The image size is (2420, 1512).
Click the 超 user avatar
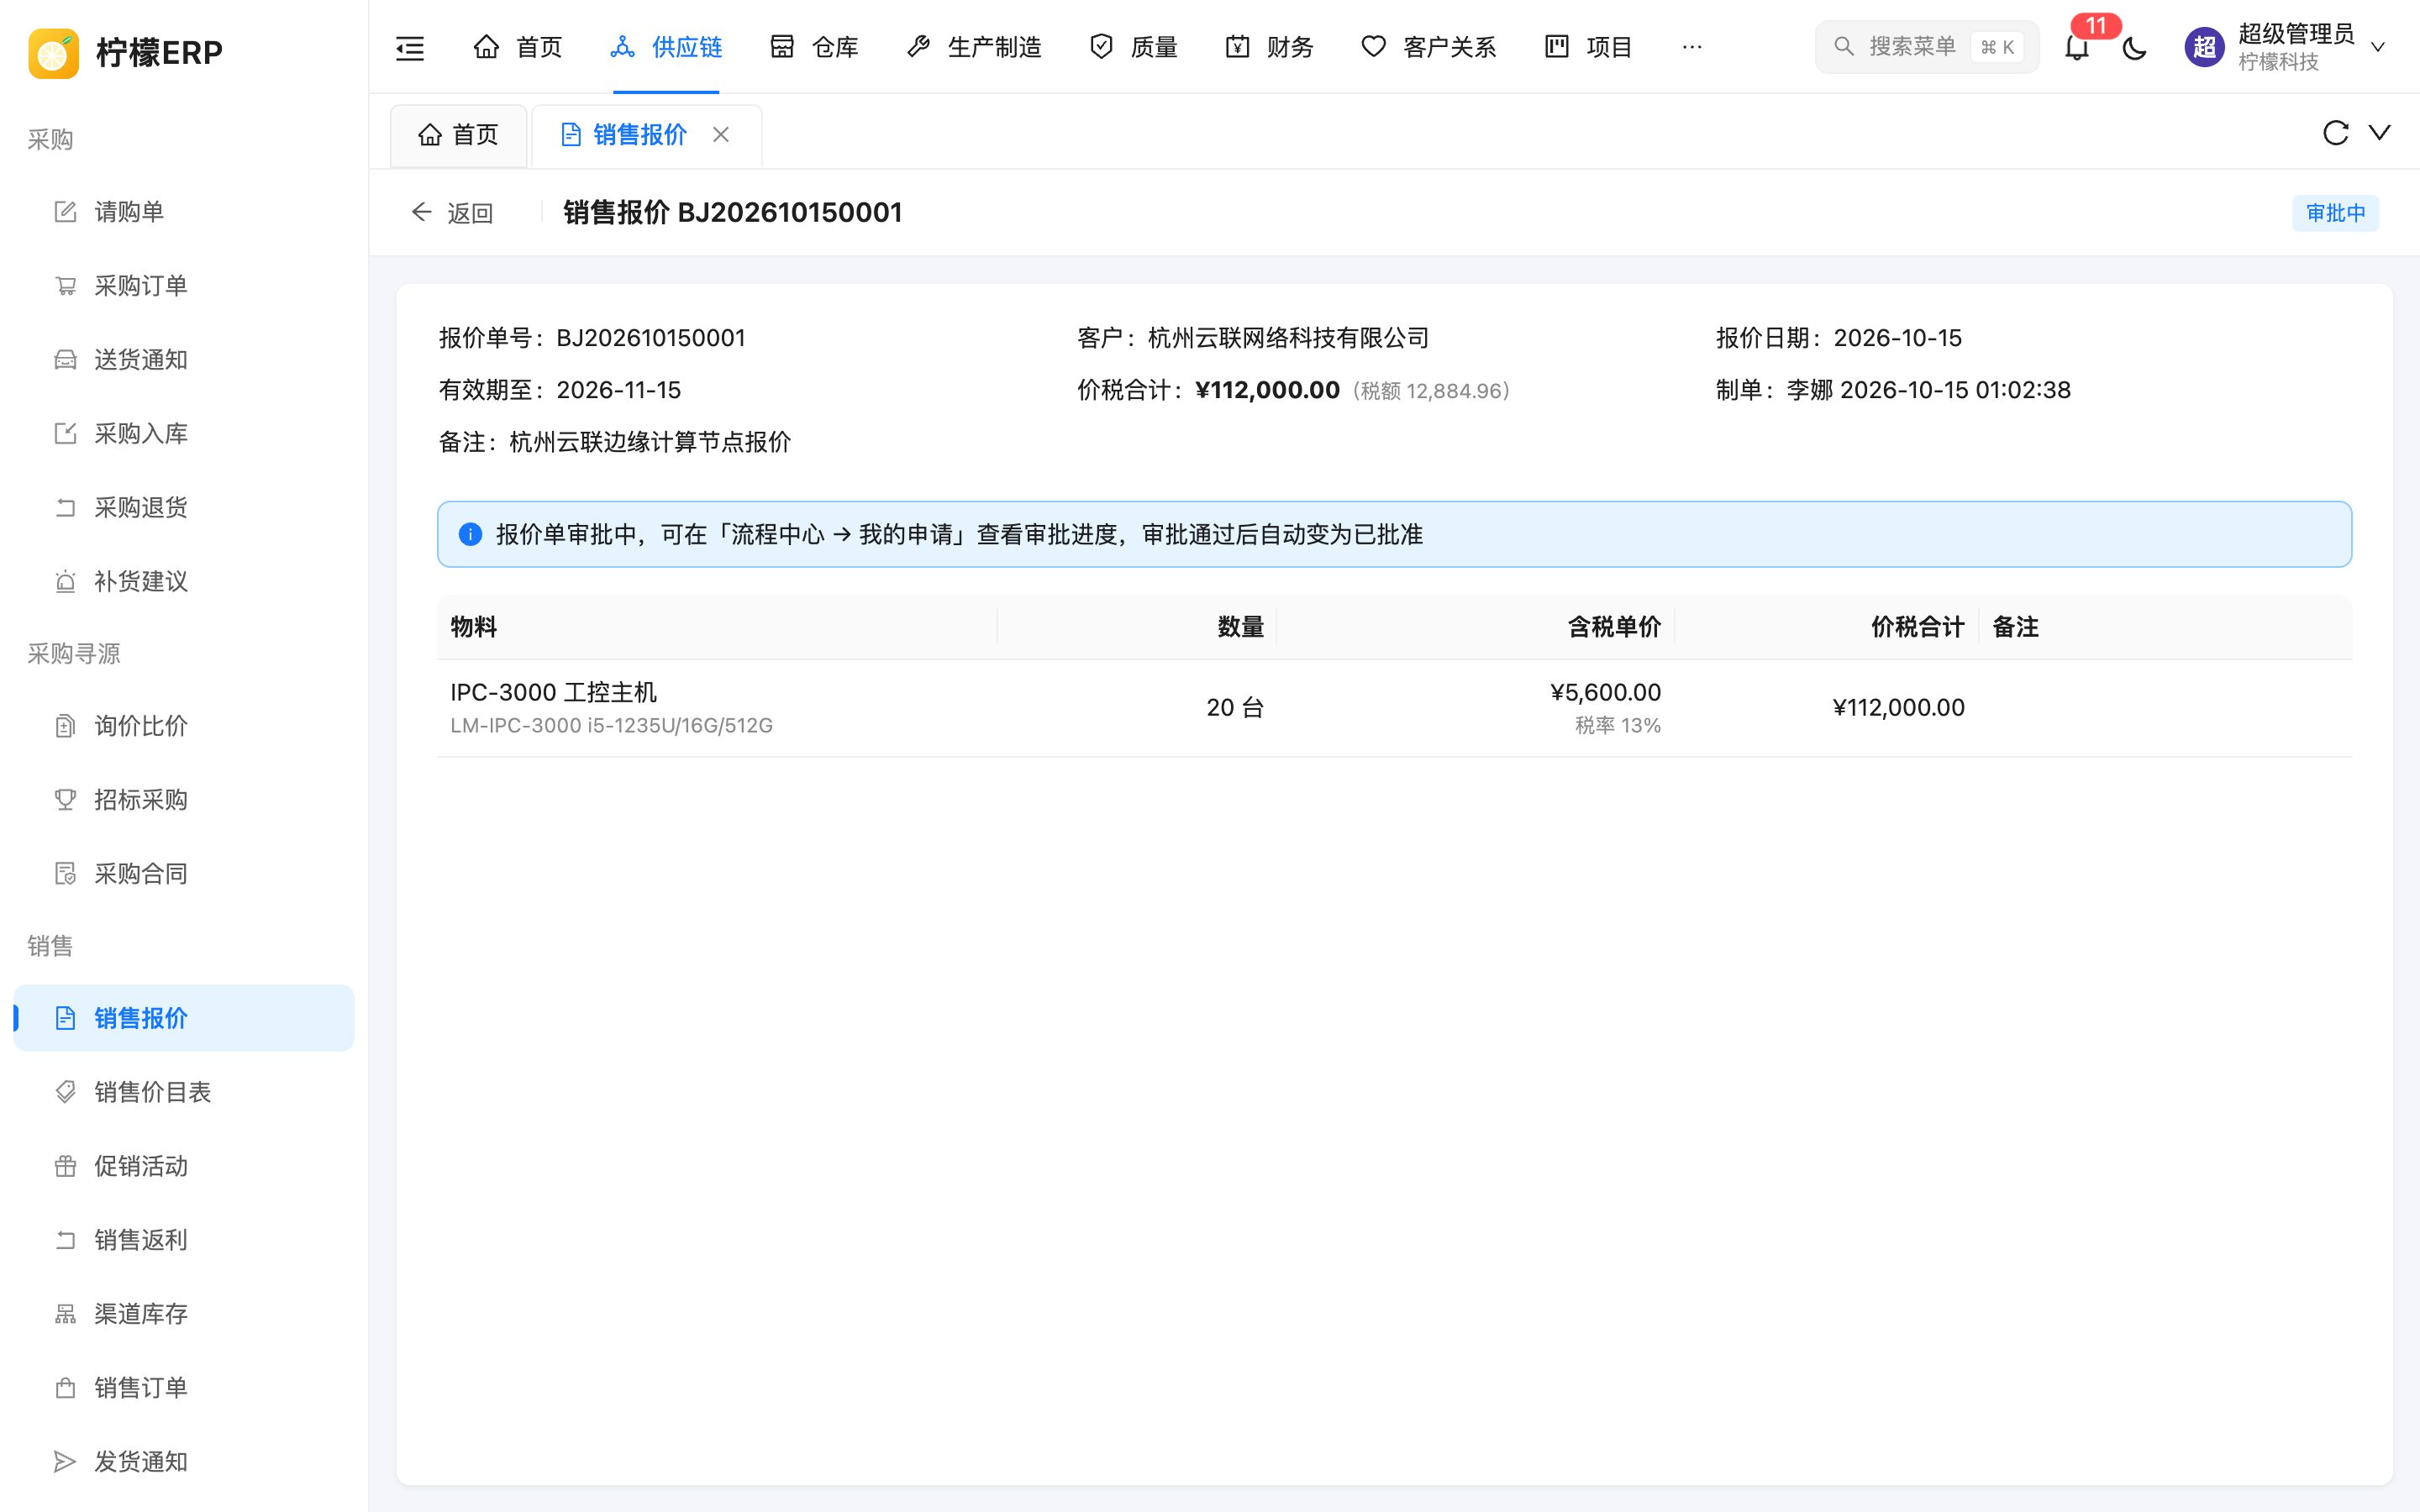(2204, 47)
